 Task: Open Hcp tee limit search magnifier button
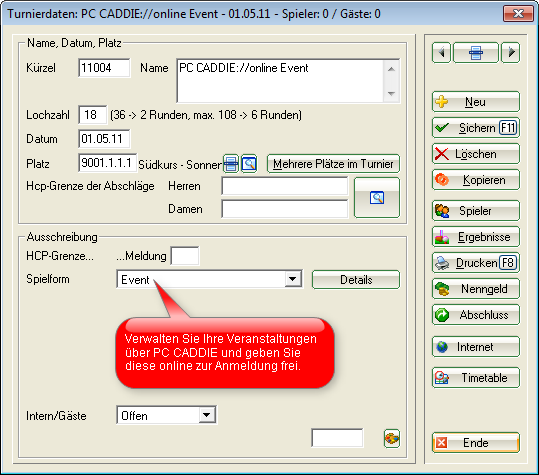point(377,198)
